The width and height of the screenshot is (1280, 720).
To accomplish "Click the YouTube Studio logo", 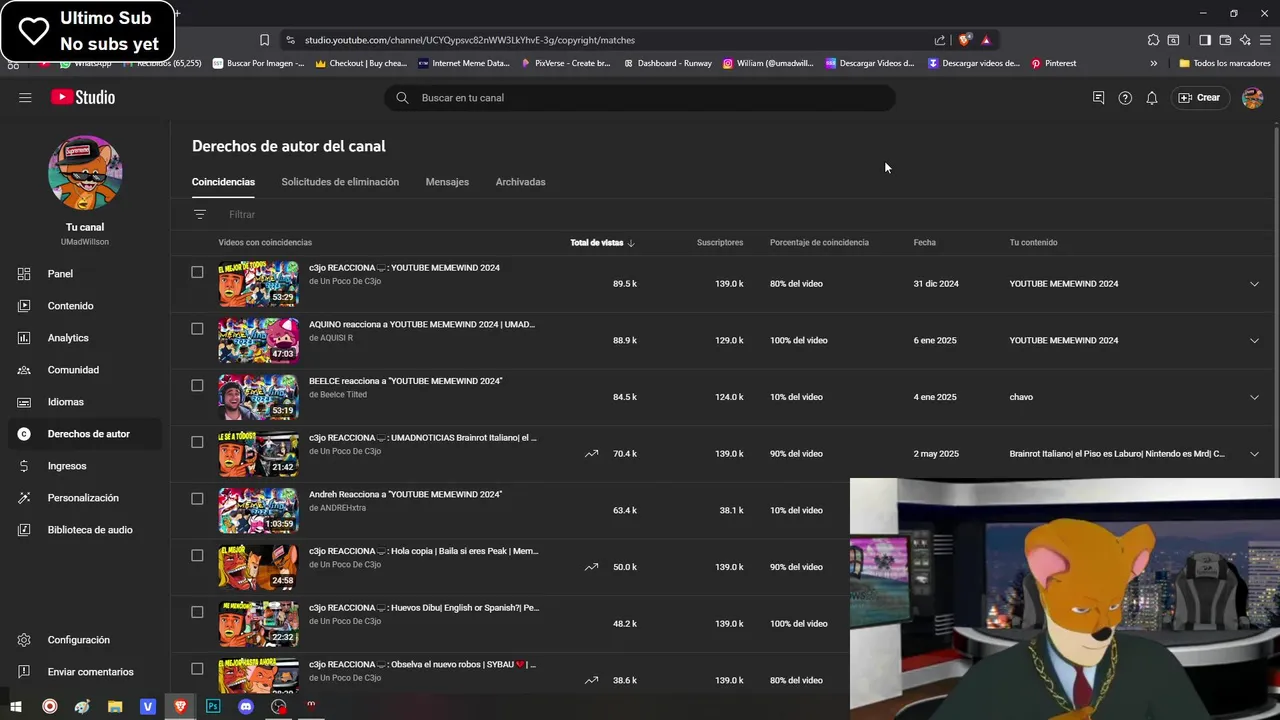I will 83,97.
